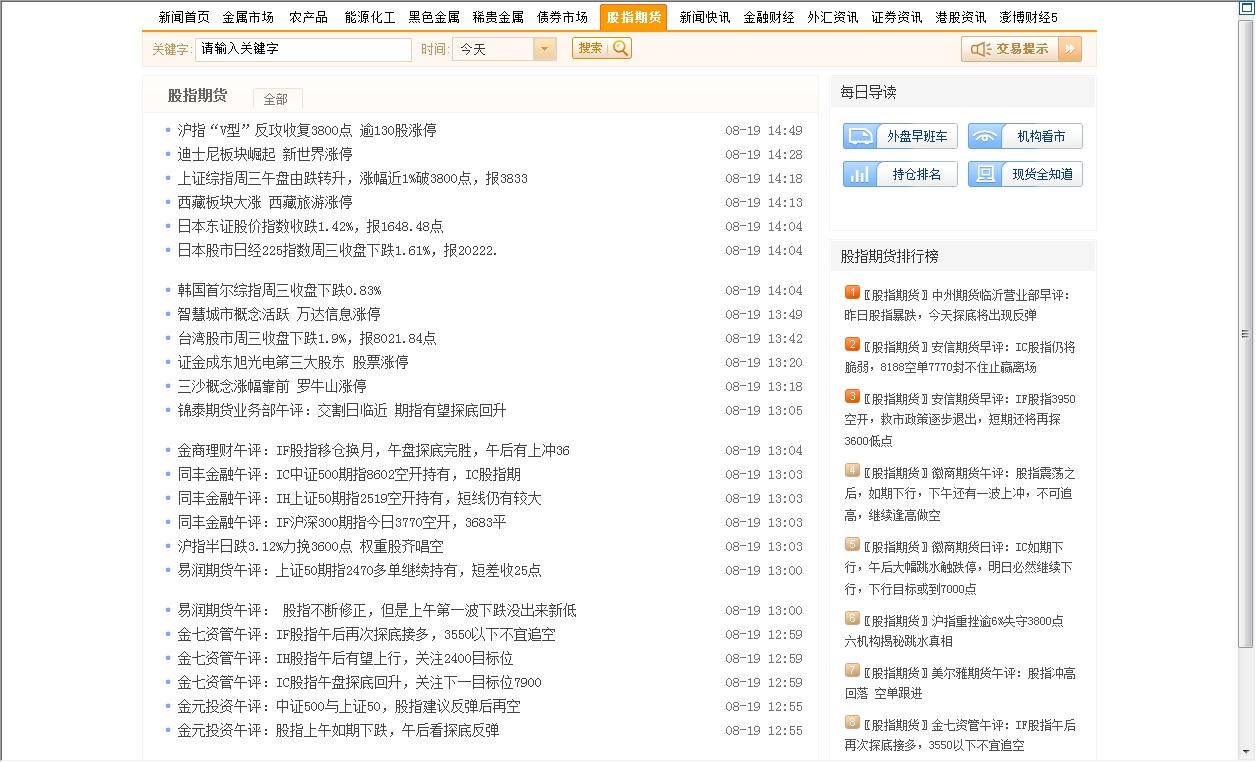This screenshot has width=1256, height=762.
Task: Open article 迪士尼板块崛起 新世界涨停
Action: (x=265, y=154)
